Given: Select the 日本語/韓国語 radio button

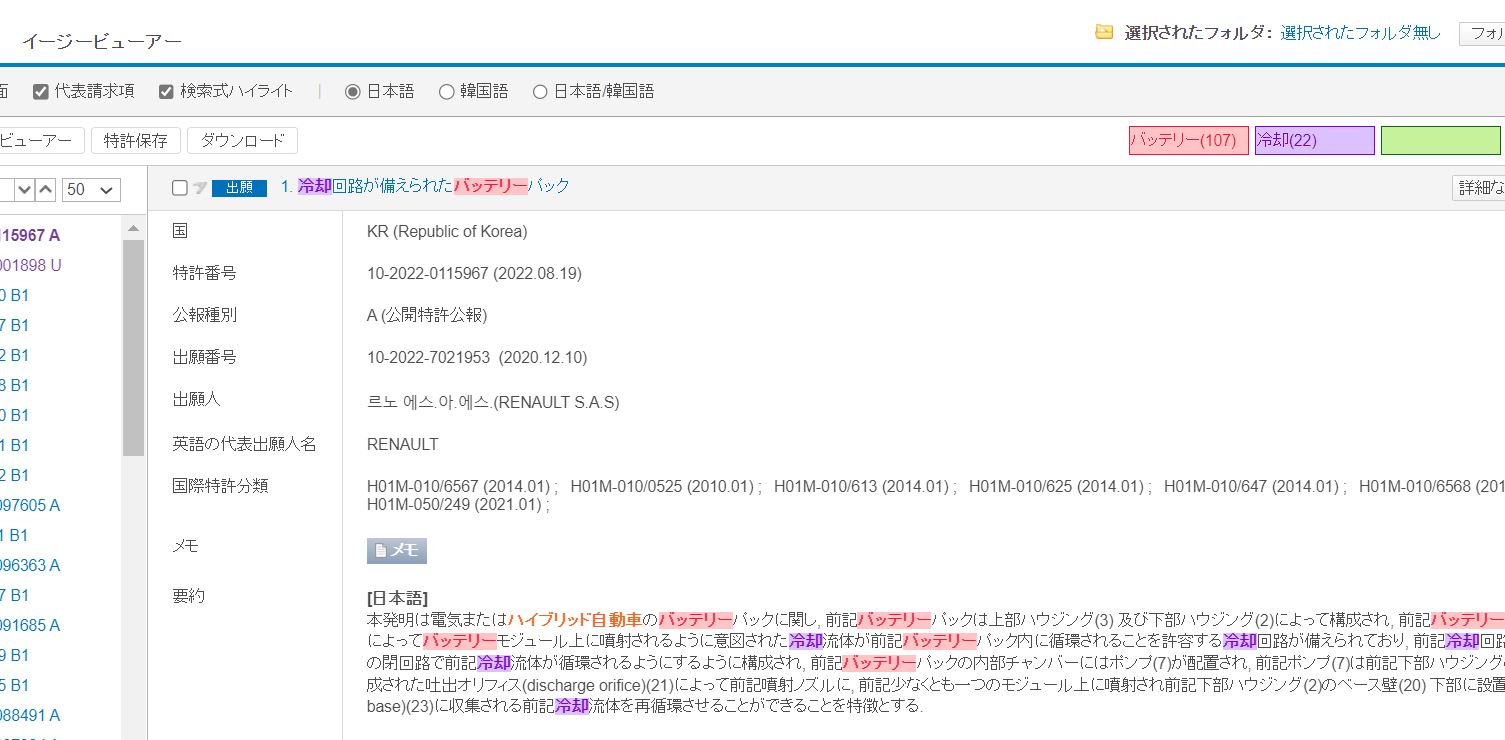Looking at the screenshot, I should coord(540,92).
